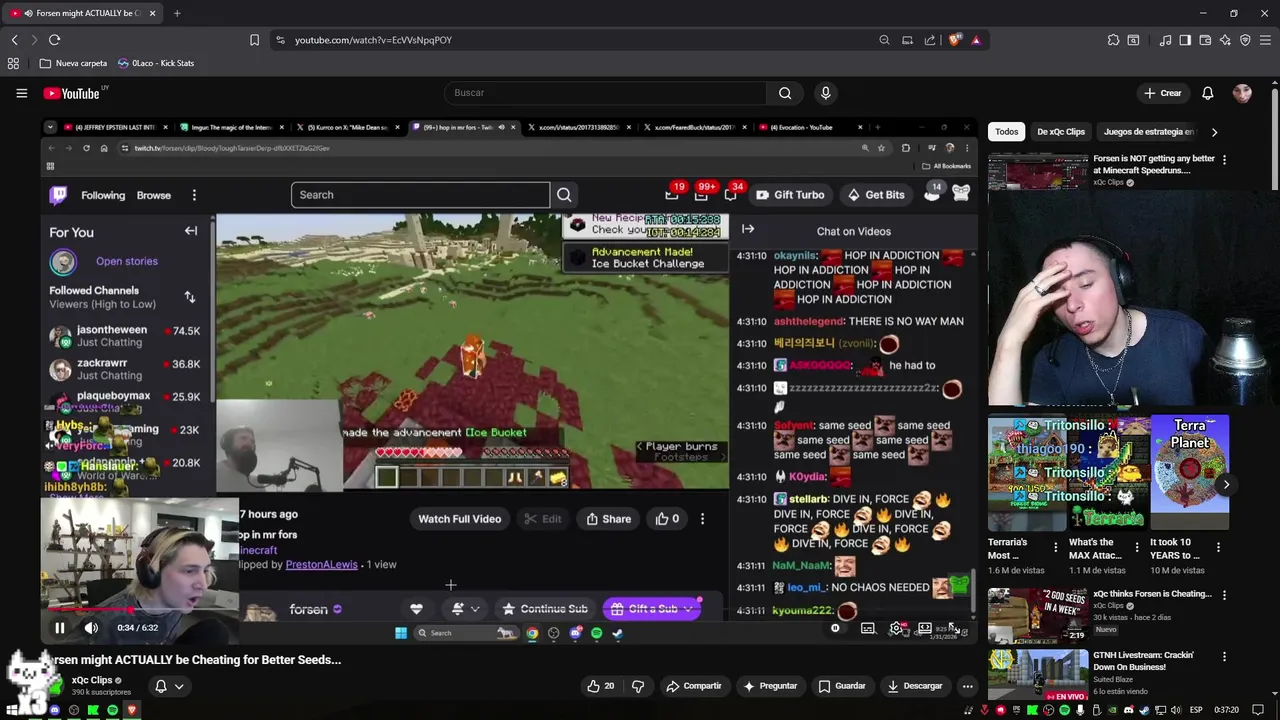Start voice search with microphone
The width and height of the screenshot is (1280, 720).
825,93
